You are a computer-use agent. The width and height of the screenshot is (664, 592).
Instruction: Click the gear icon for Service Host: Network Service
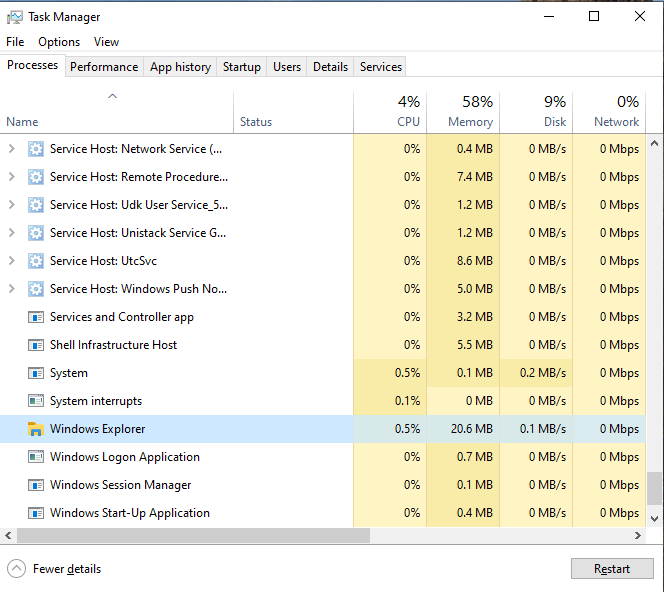click(36, 149)
